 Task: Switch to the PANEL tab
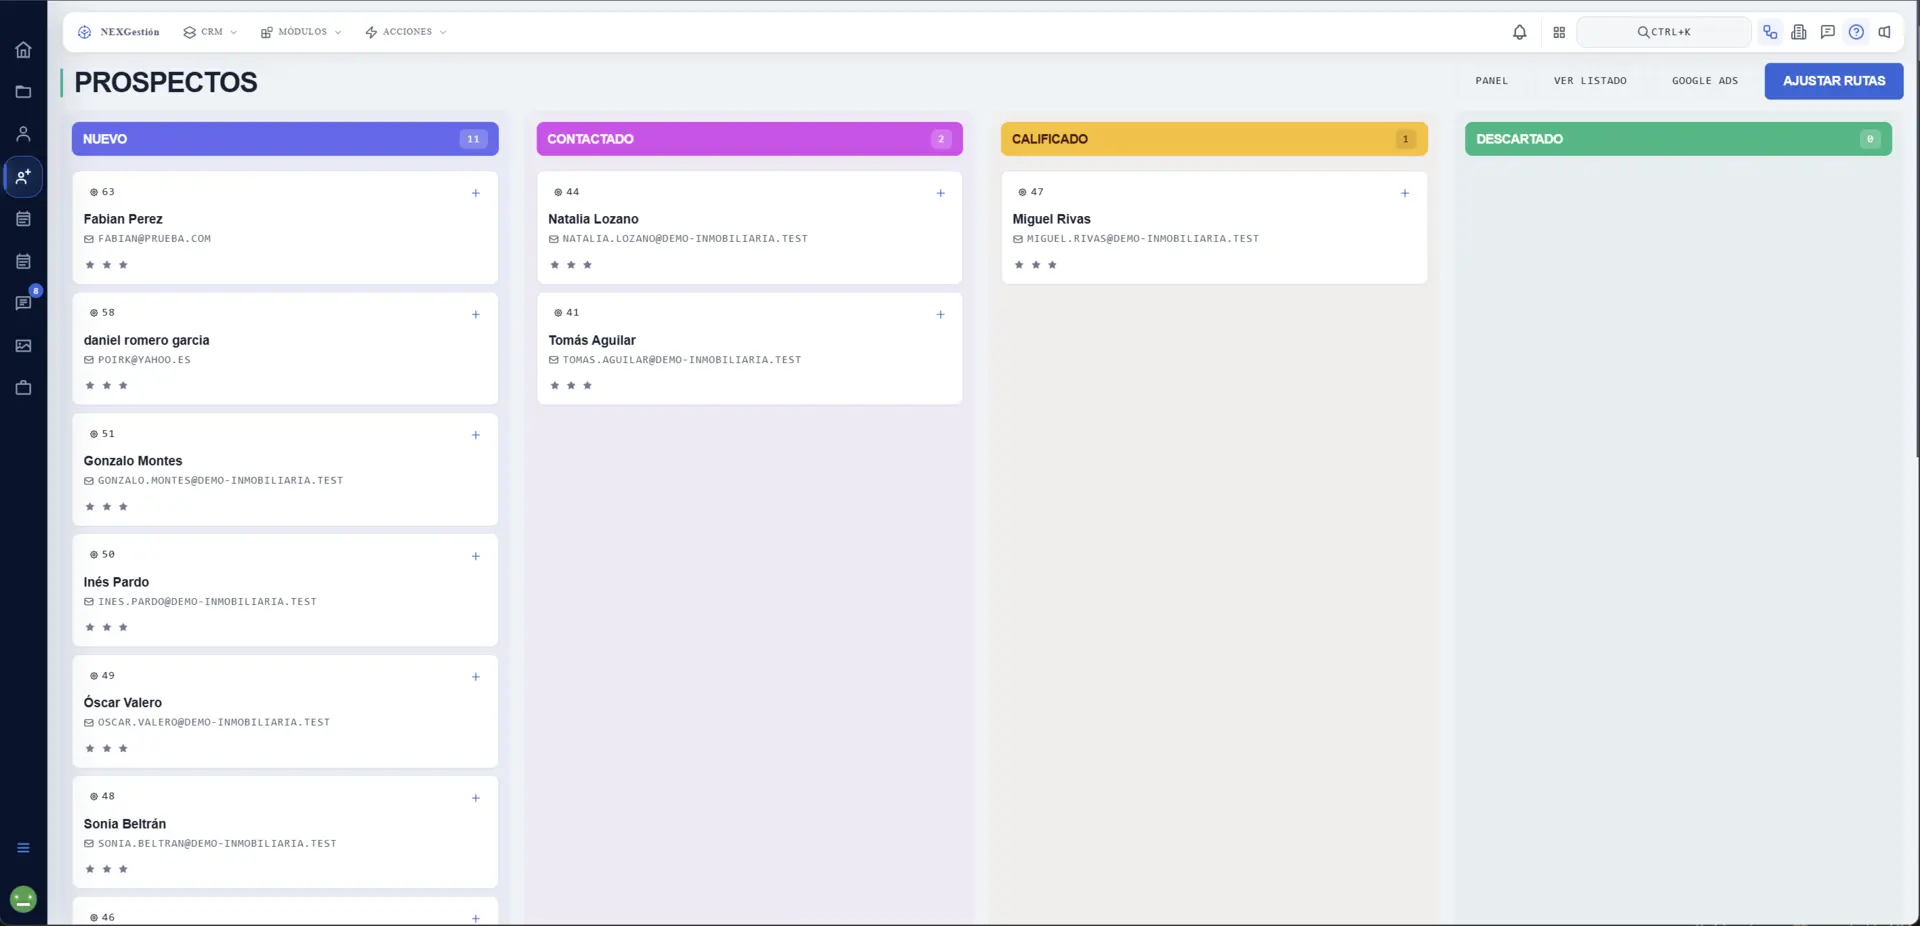1491,81
